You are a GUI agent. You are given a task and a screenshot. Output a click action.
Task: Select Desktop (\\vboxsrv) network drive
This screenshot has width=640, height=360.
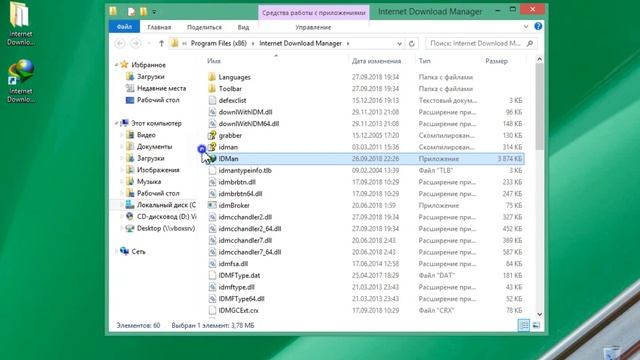tap(166, 228)
